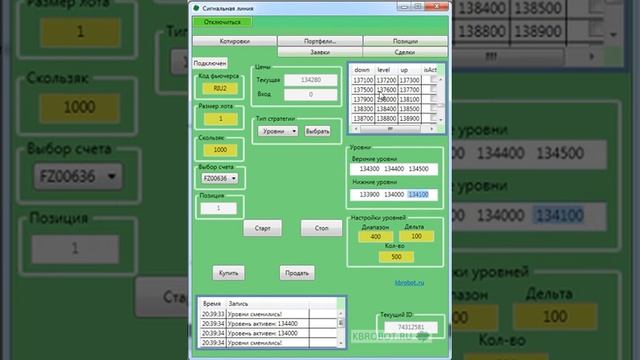
Task: Click the futures code field RIU2
Action: (220, 89)
